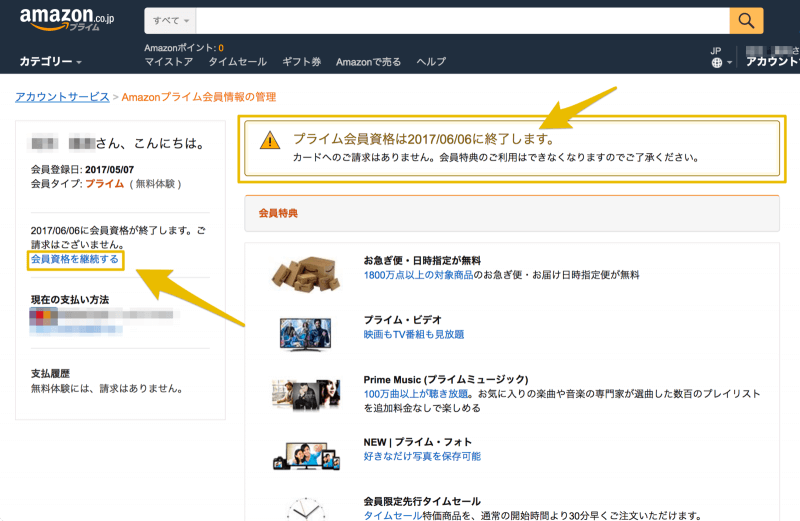This screenshot has height=521, width=800.
Task: Click the 会員限定先行タイムセール heading
Action: 422,501
